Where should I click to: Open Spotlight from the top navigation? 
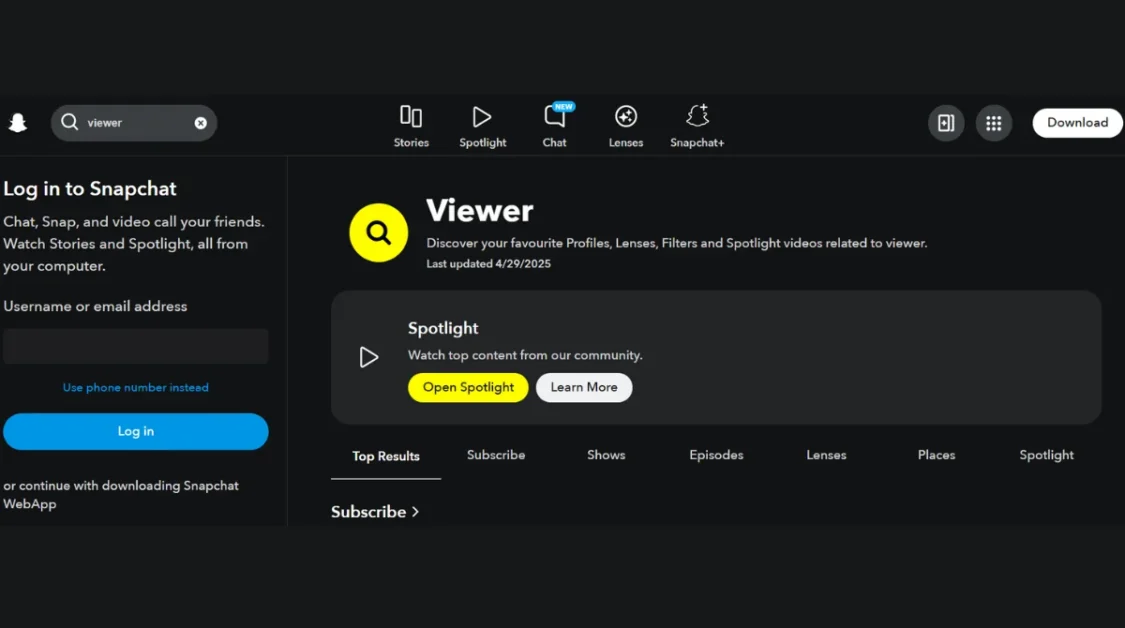[482, 126]
